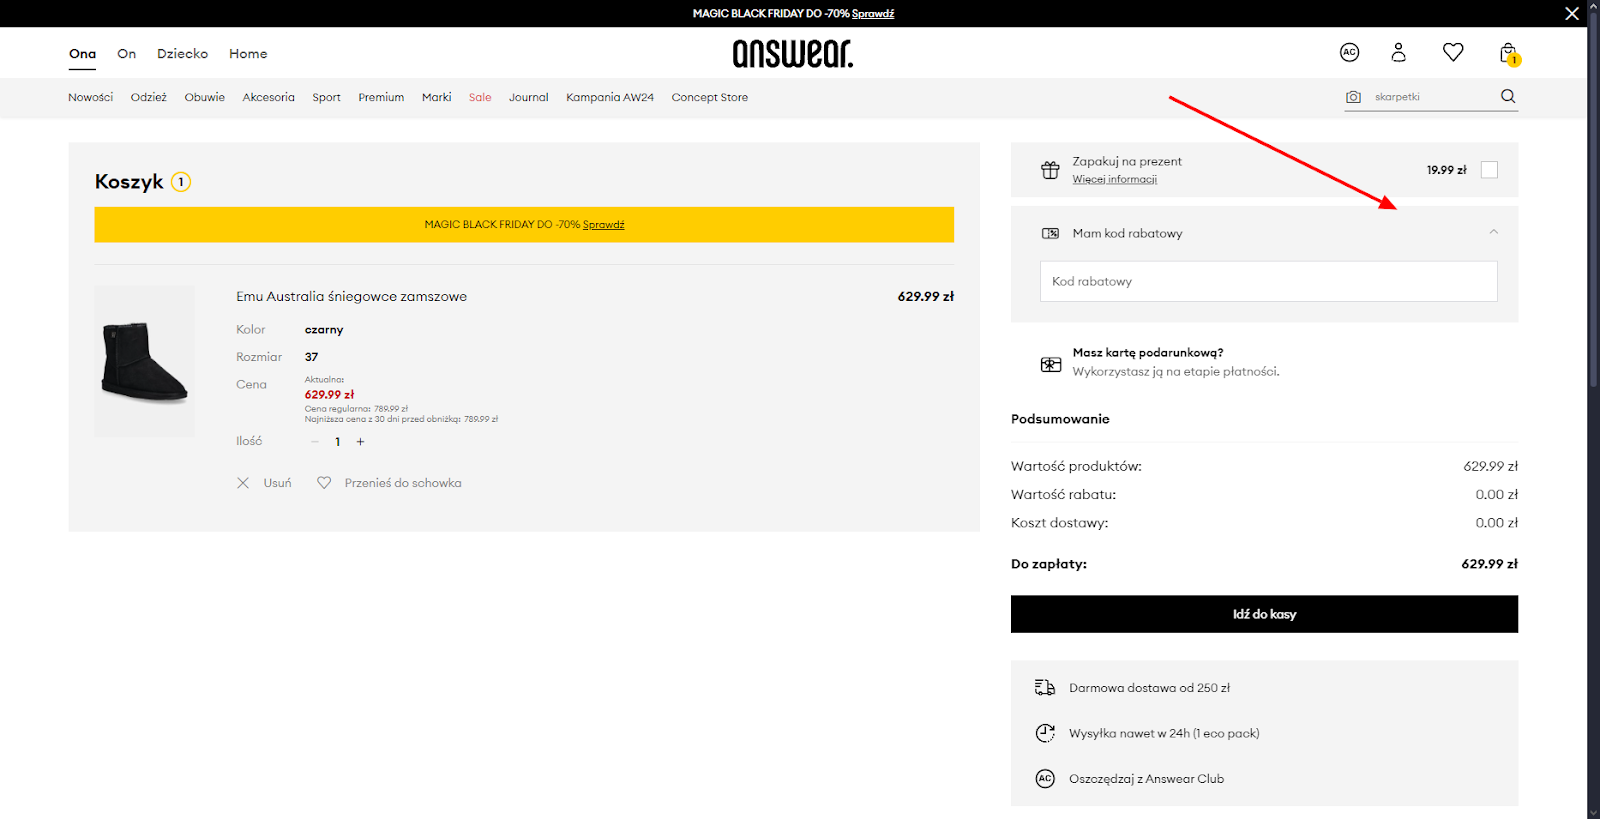
Task: Click the Mam kod rabatowy label
Action: click(1127, 233)
